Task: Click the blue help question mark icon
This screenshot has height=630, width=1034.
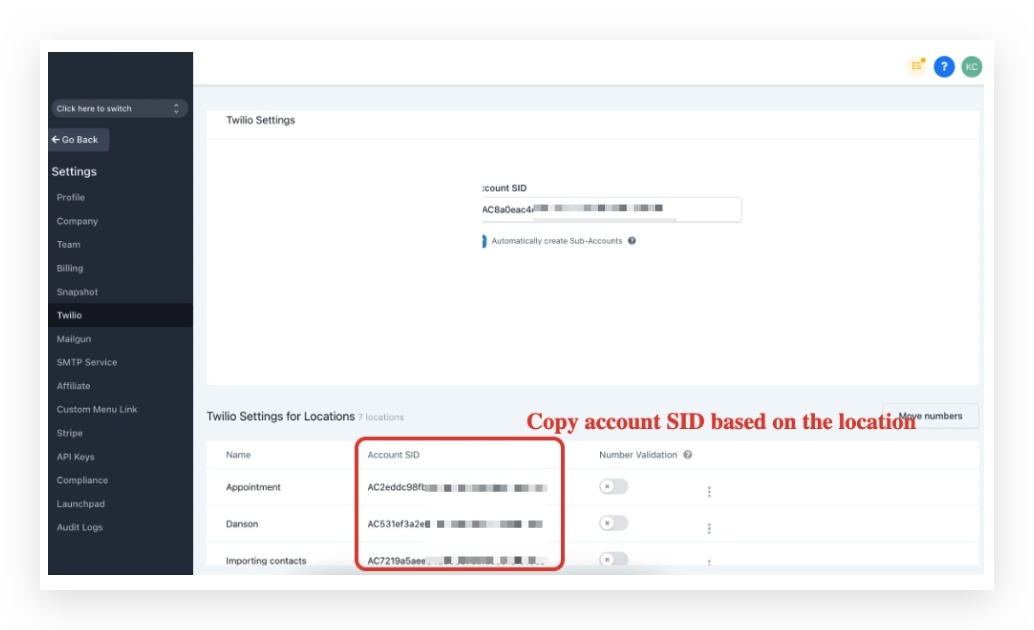Action: tap(944, 67)
